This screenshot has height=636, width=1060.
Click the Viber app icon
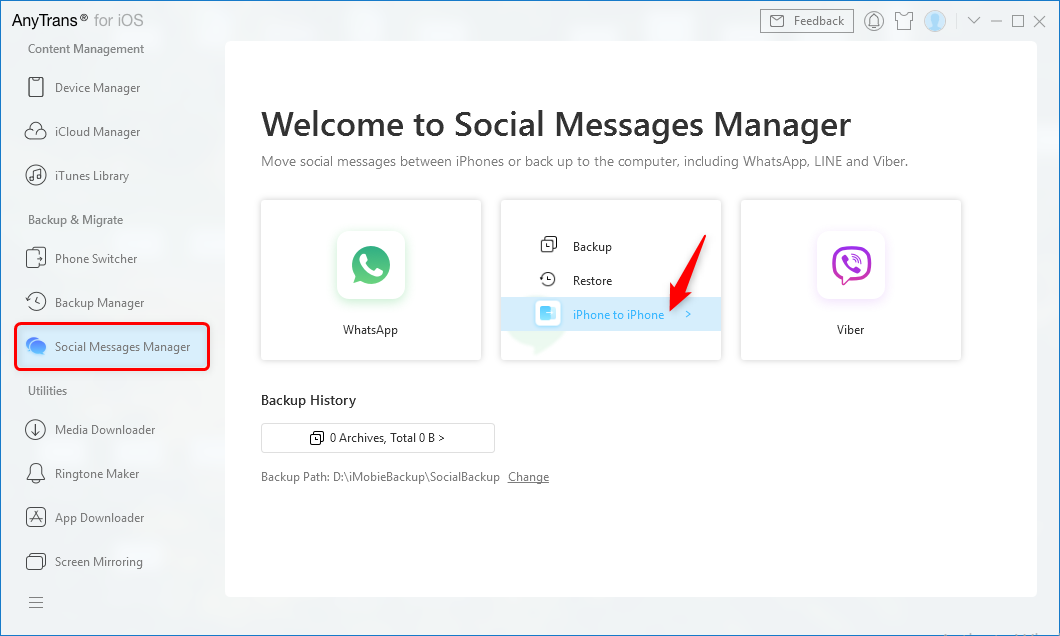pos(850,265)
